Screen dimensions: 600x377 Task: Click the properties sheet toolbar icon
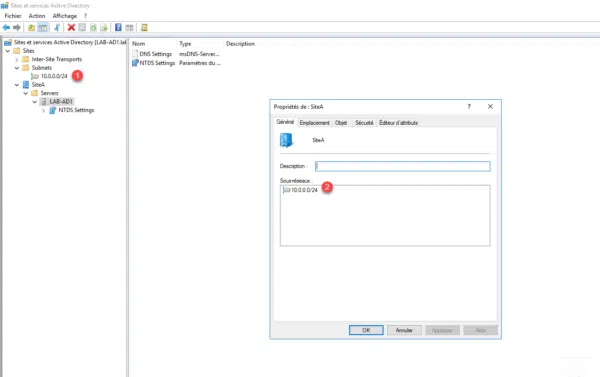click(x=82, y=28)
